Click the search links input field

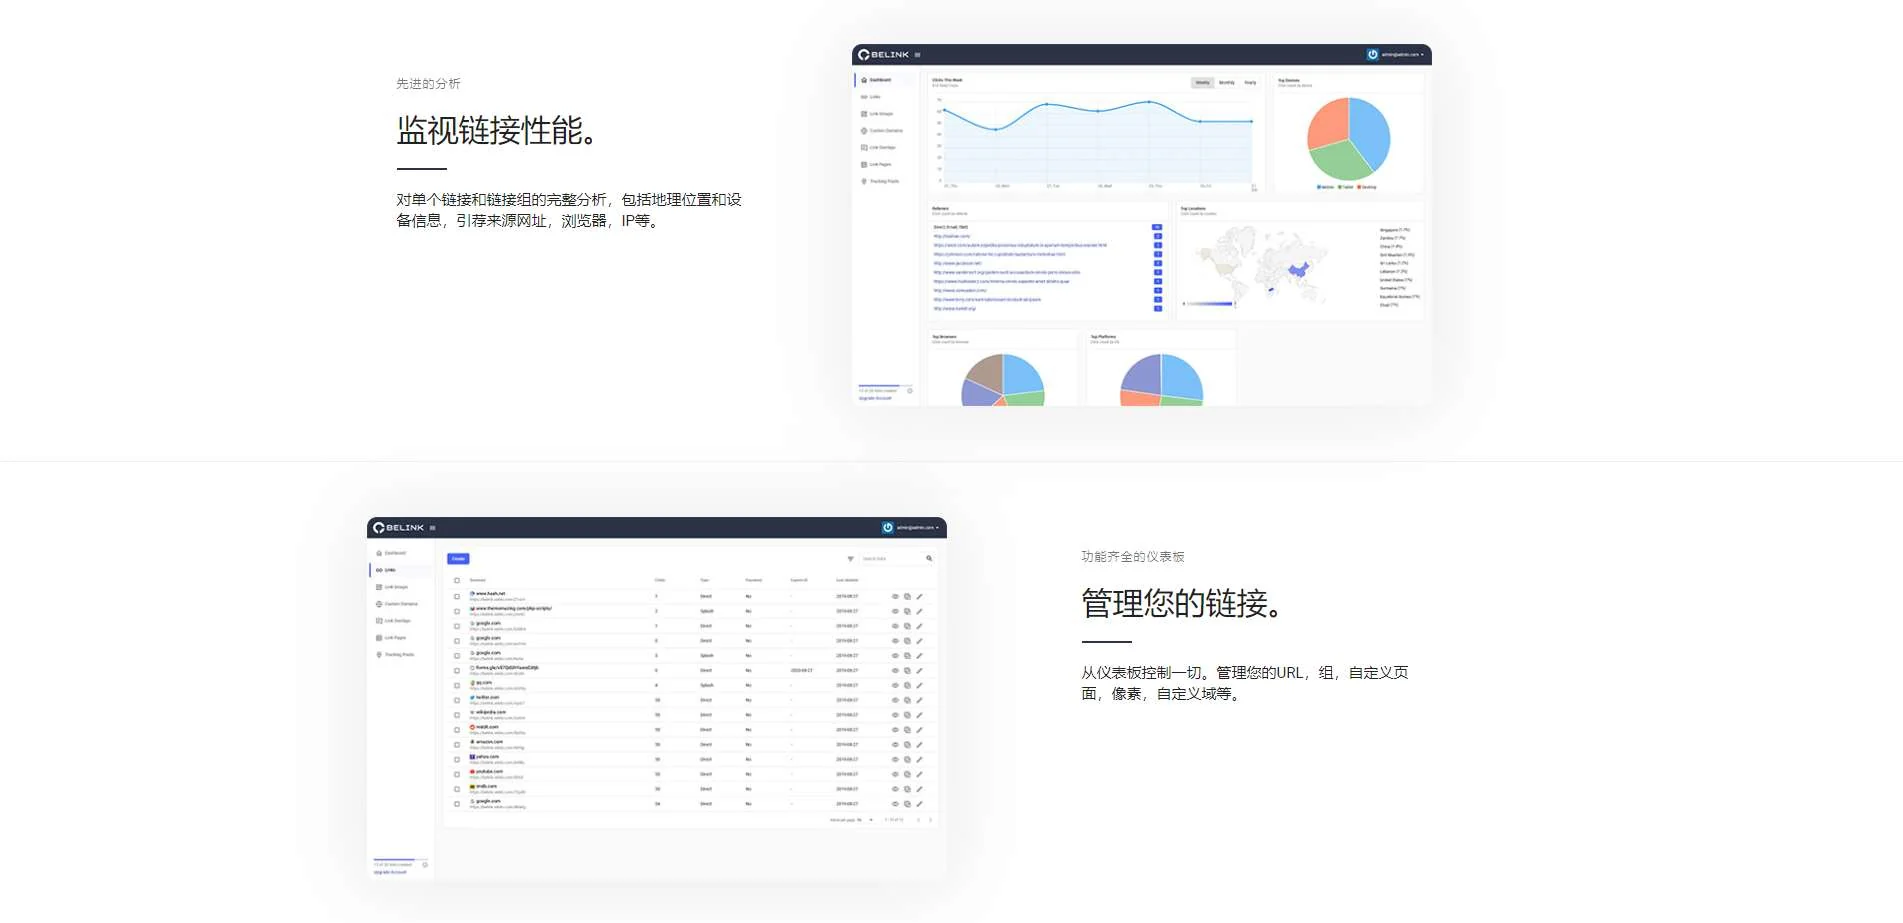[x=890, y=559]
